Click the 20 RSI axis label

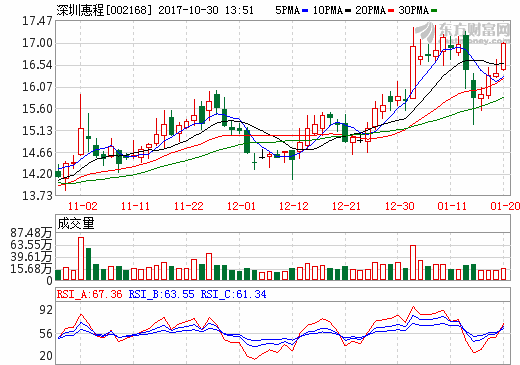(46, 356)
